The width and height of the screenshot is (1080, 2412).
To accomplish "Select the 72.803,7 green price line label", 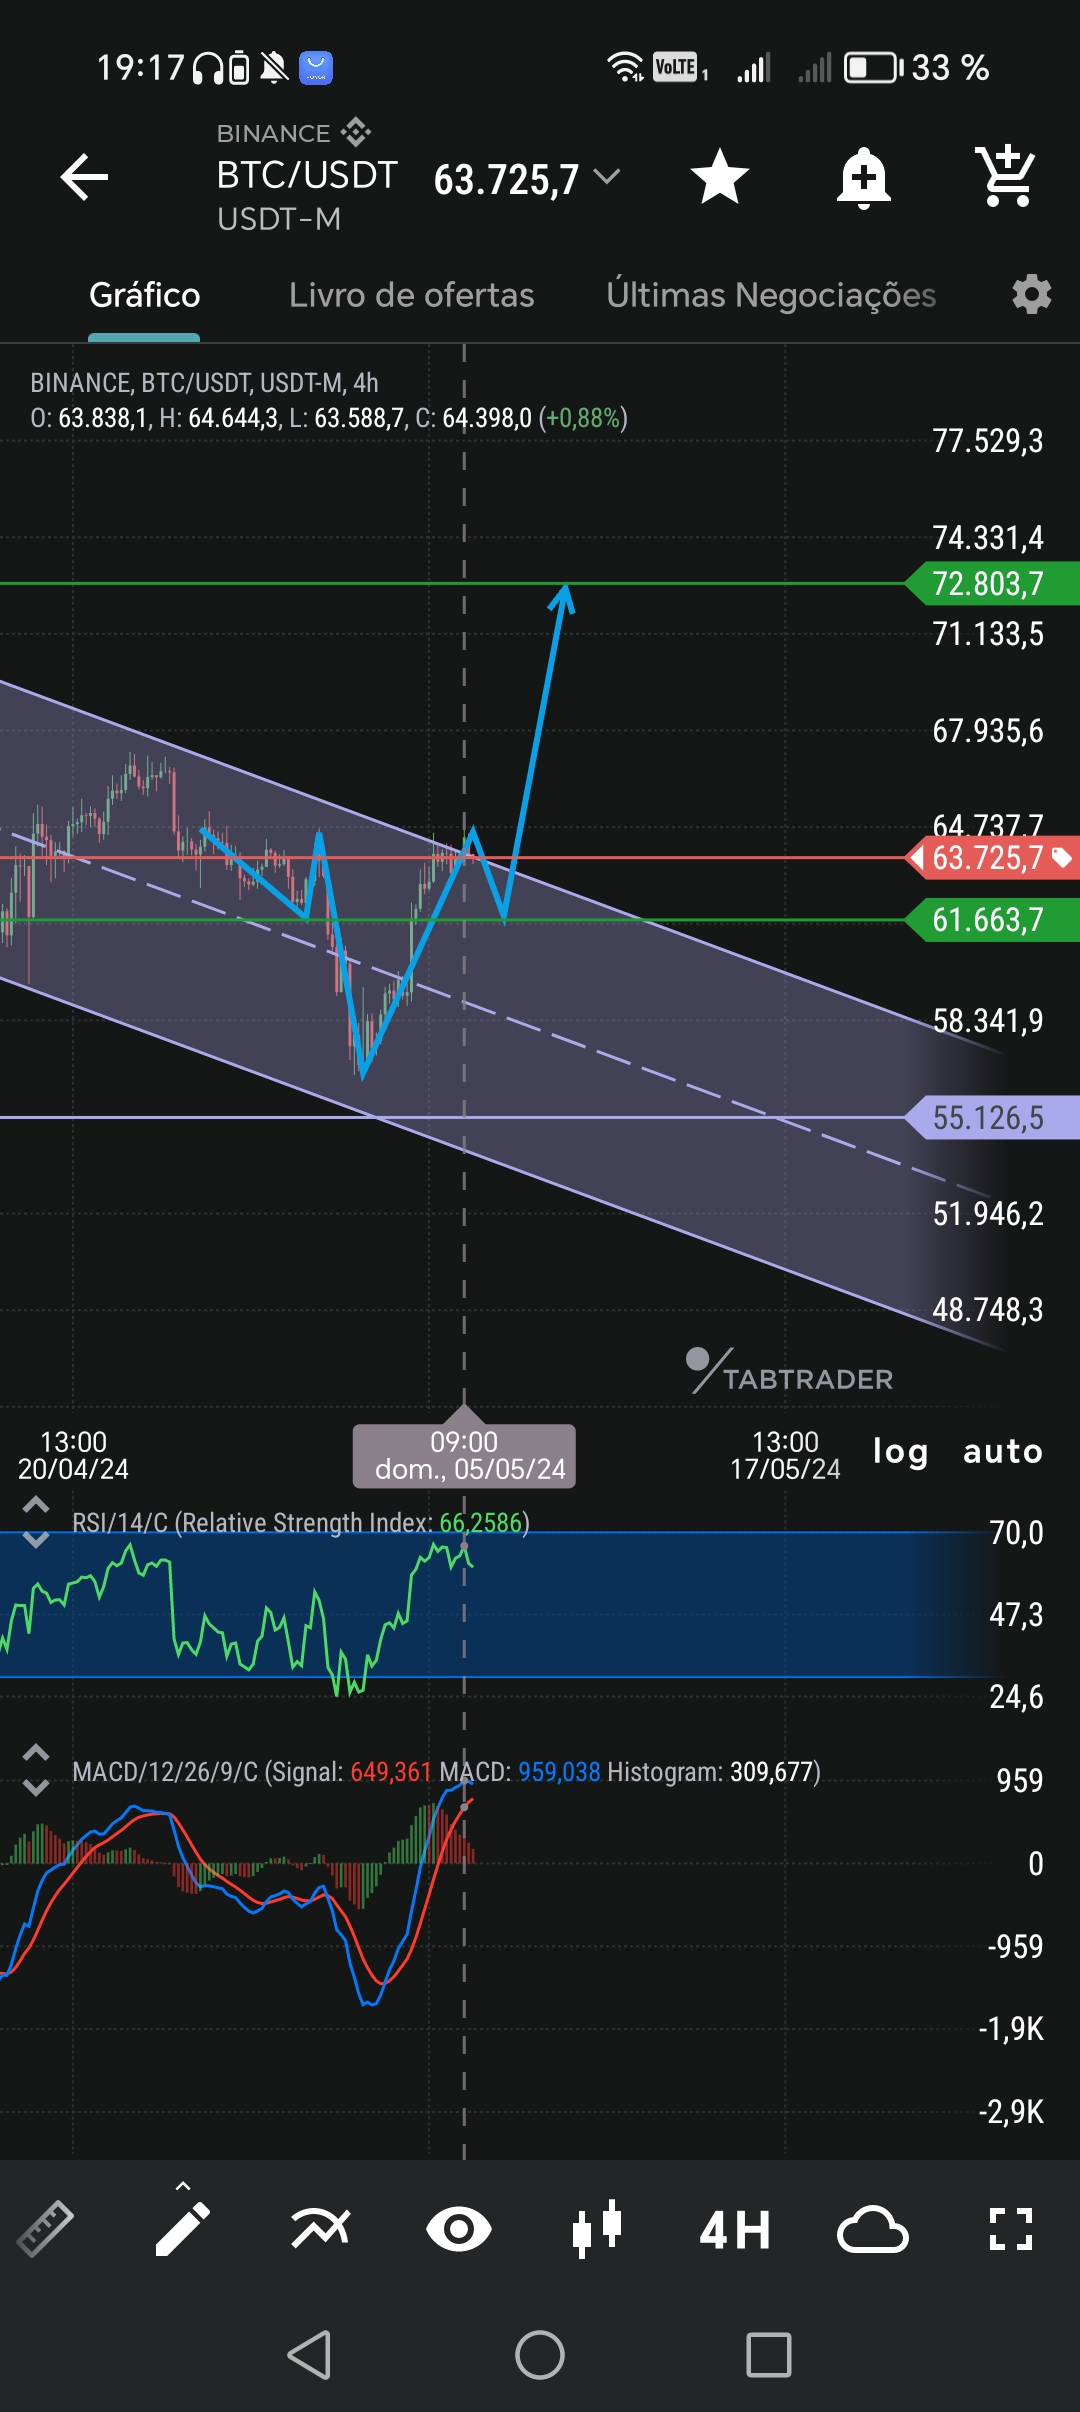I will click(992, 583).
